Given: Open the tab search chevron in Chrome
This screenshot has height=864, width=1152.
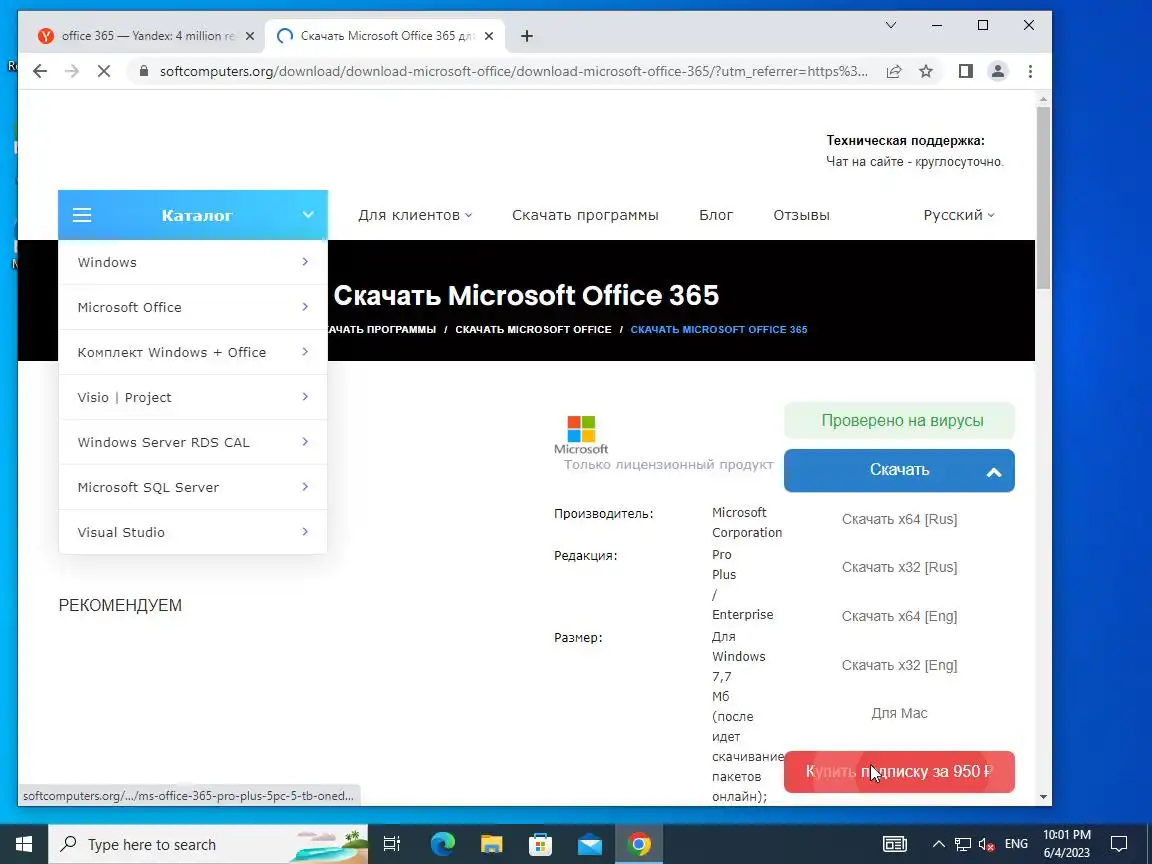Looking at the screenshot, I should pos(890,25).
